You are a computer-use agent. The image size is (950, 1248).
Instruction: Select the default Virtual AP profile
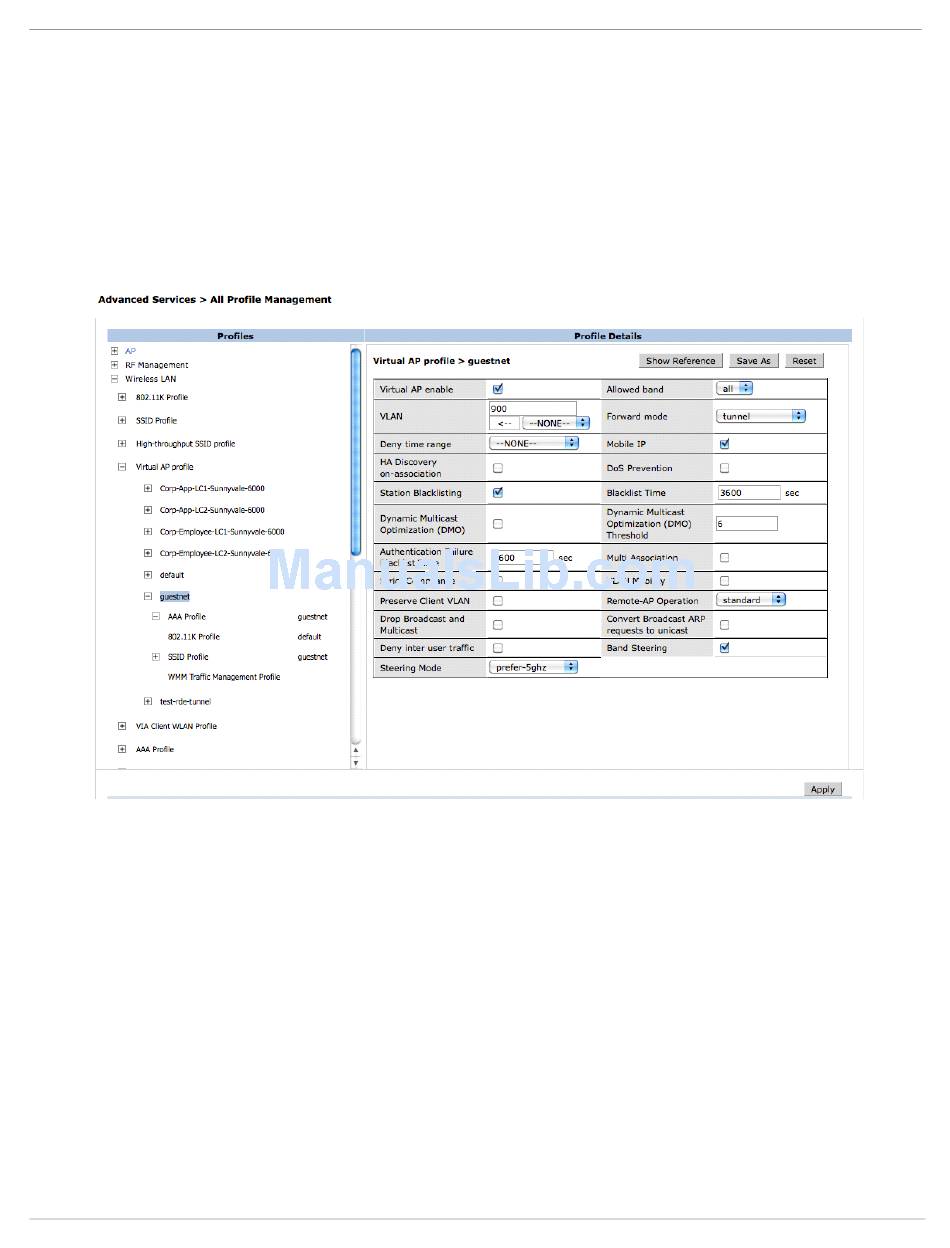pyautogui.click(x=172, y=575)
